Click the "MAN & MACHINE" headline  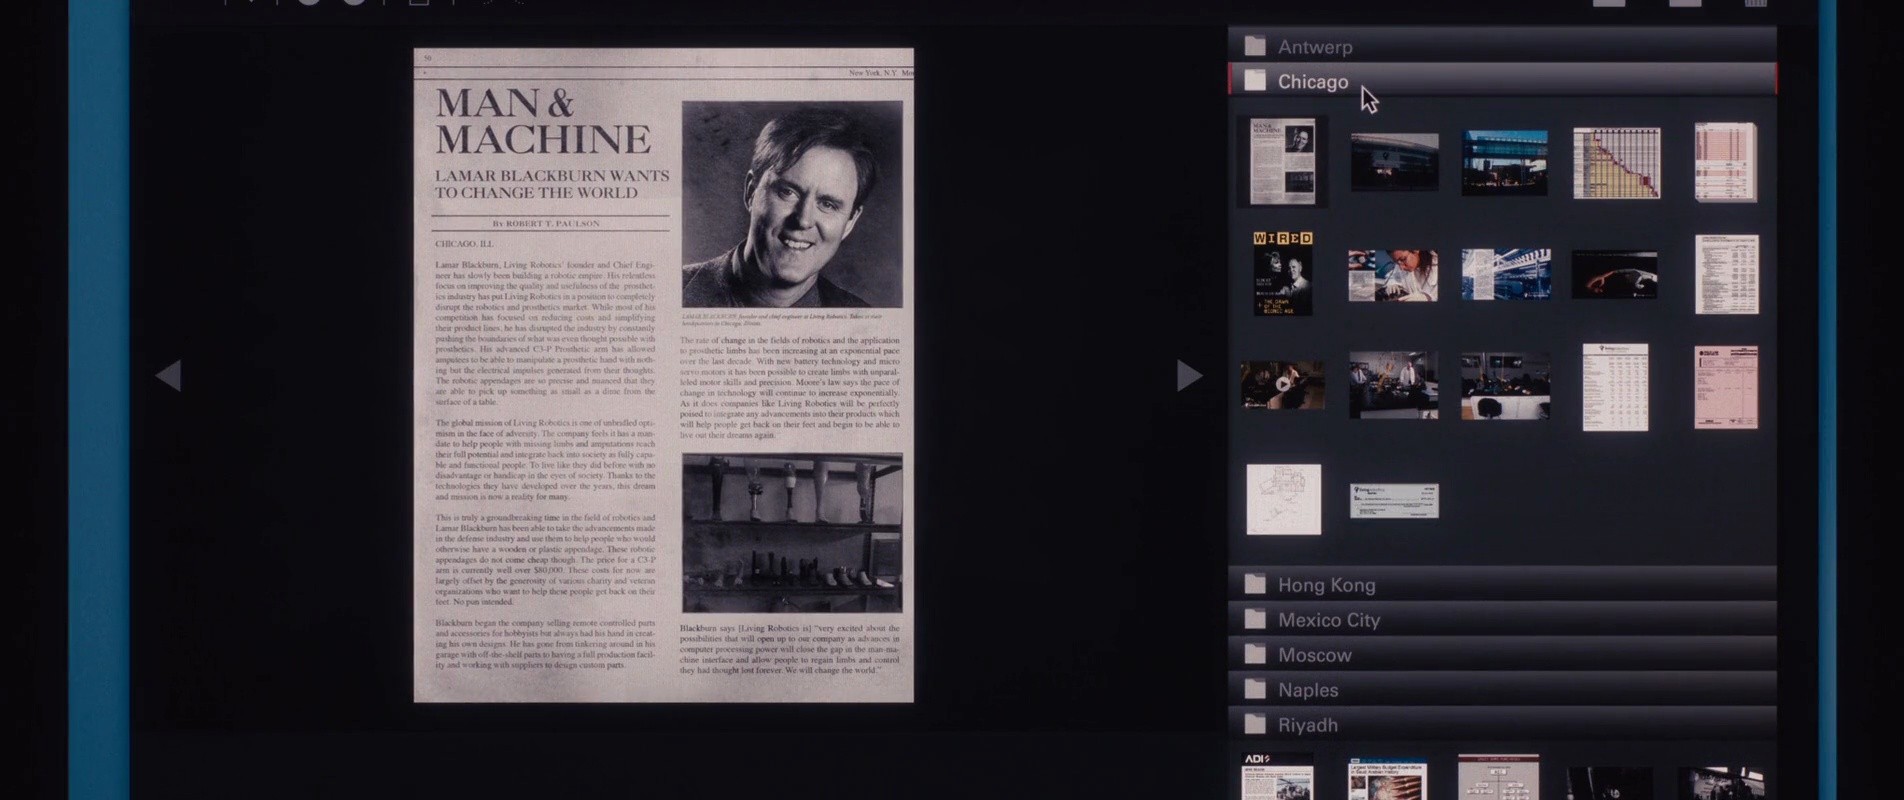(x=543, y=121)
